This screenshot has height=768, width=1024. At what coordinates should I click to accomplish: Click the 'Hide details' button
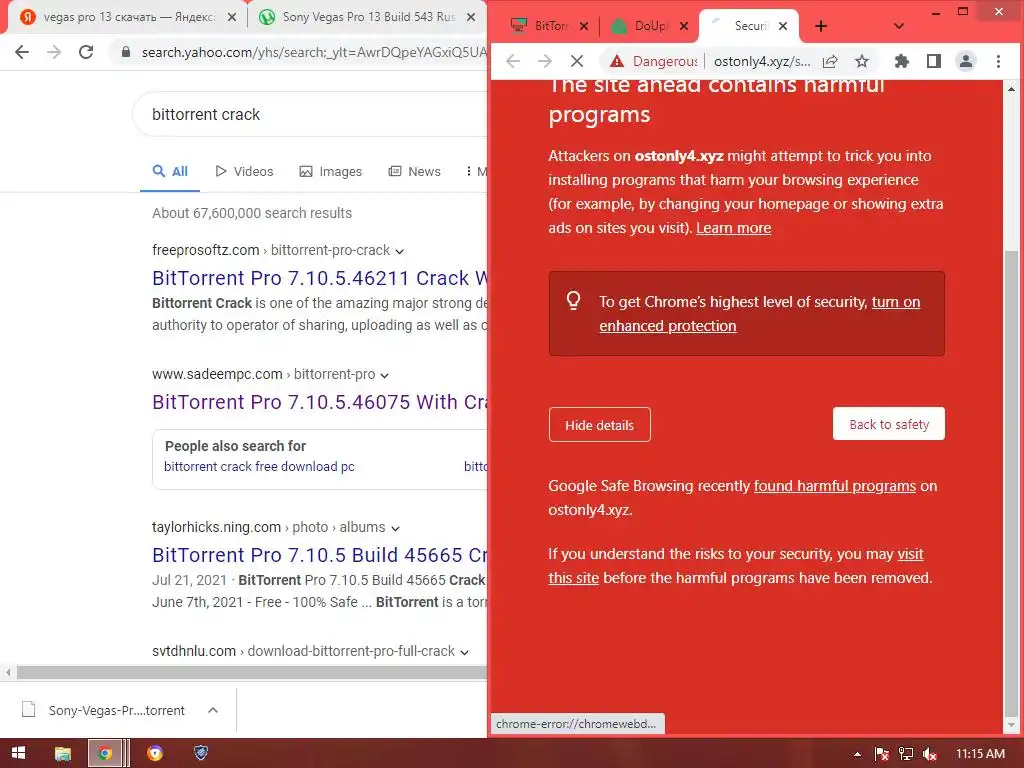click(600, 425)
